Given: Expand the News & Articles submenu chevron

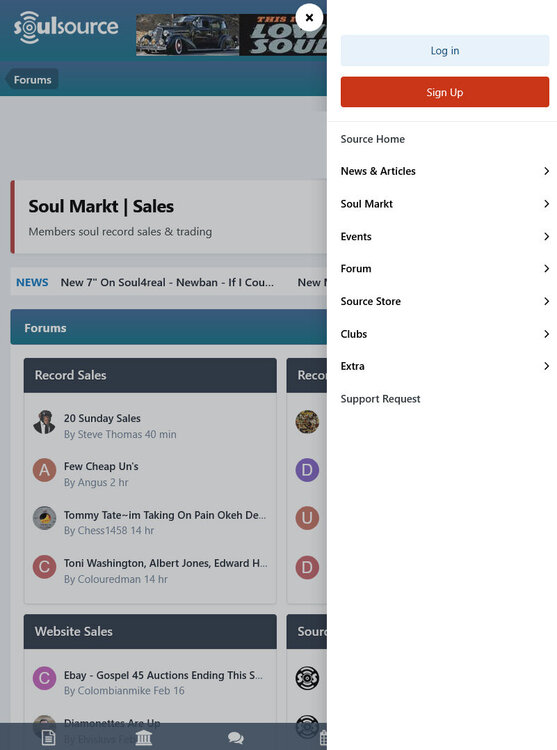Looking at the screenshot, I should [x=546, y=171].
